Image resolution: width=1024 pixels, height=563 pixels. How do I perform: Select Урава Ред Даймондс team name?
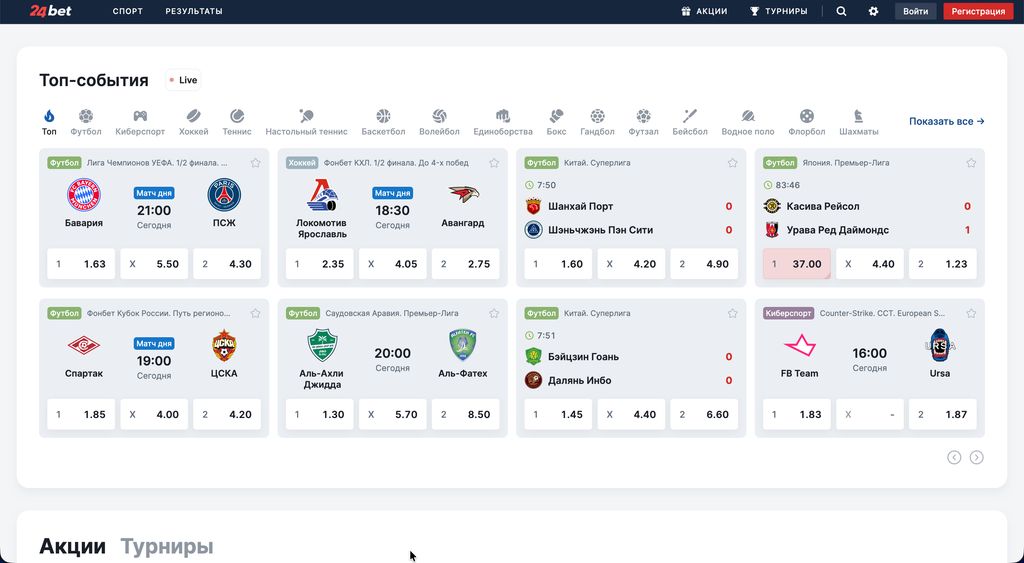click(838, 230)
